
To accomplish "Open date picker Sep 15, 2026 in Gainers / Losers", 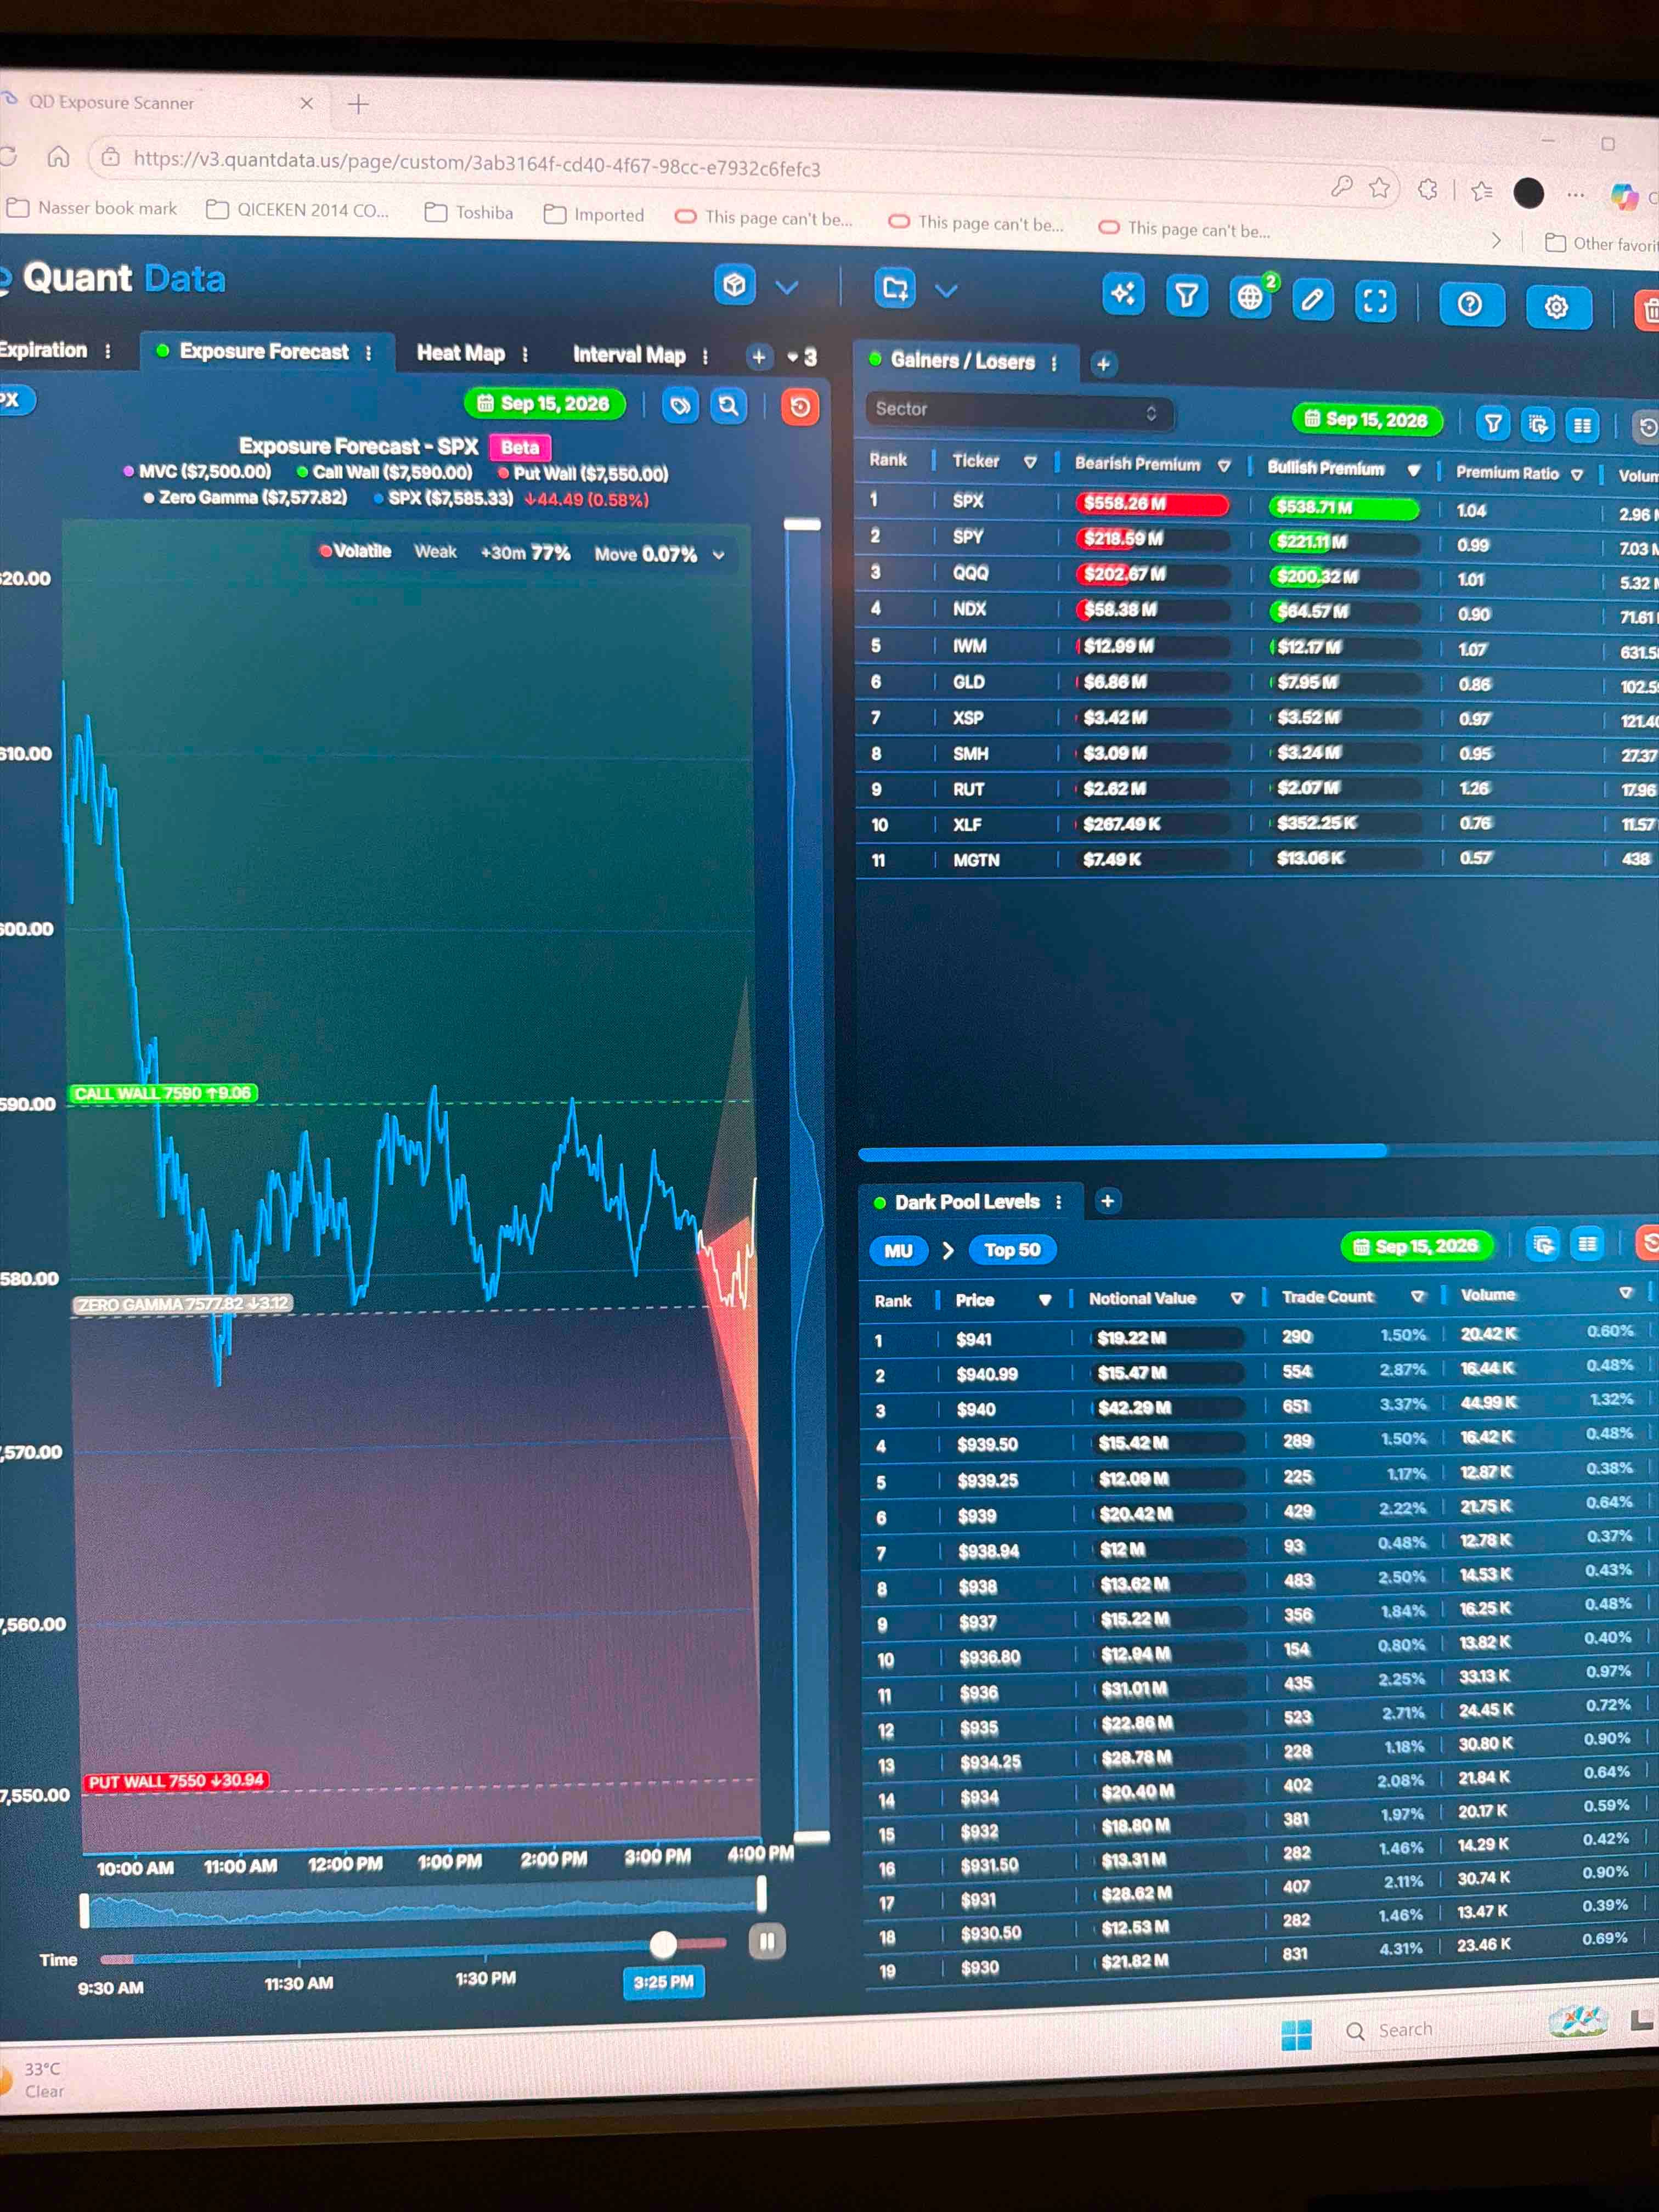I will (1367, 420).
